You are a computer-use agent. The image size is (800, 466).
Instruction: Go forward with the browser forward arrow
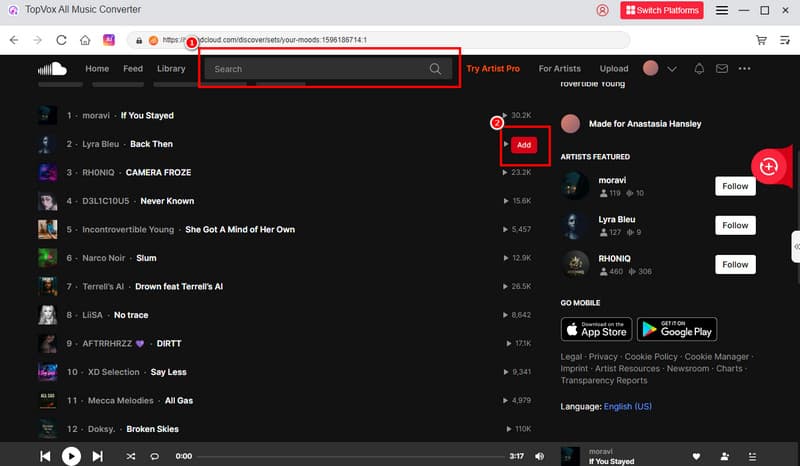coord(37,40)
